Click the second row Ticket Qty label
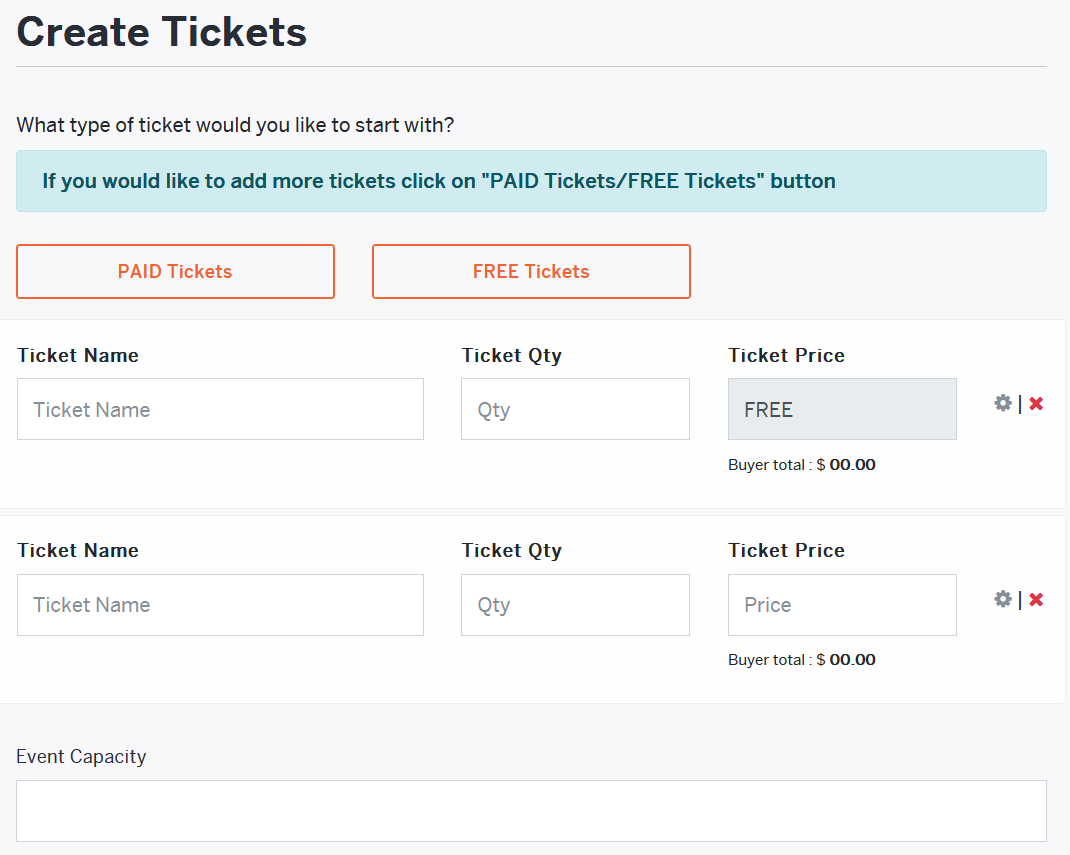Image resolution: width=1070 pixels, height=855 pixels. (x=512, y=551)
